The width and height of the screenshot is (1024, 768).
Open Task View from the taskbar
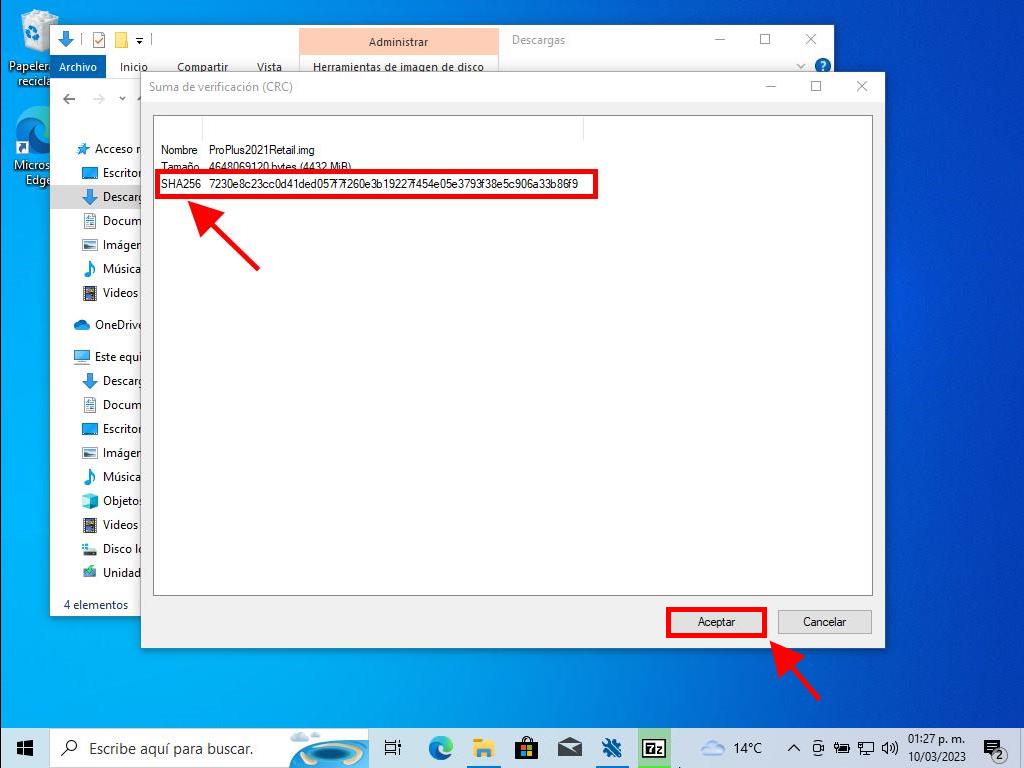coord(393,748)
